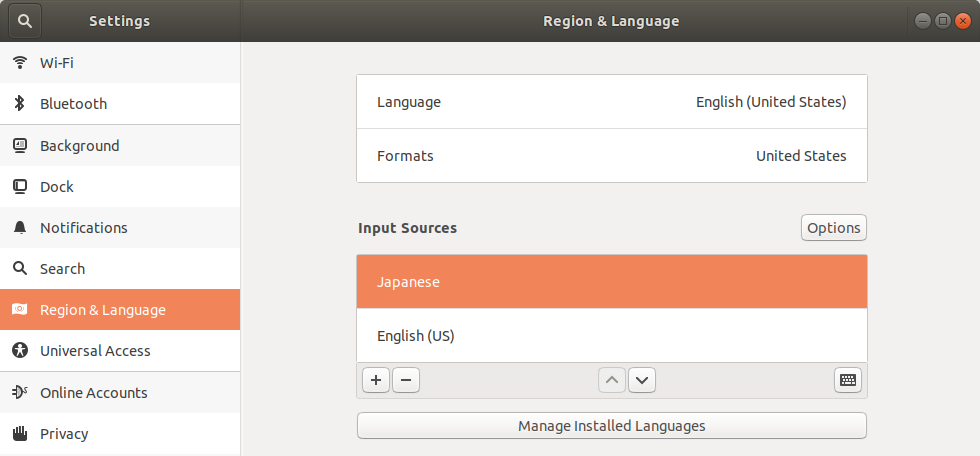Click the Universal Access icon
This screenshot has height=456, width=980.
[x=19, y=351]
